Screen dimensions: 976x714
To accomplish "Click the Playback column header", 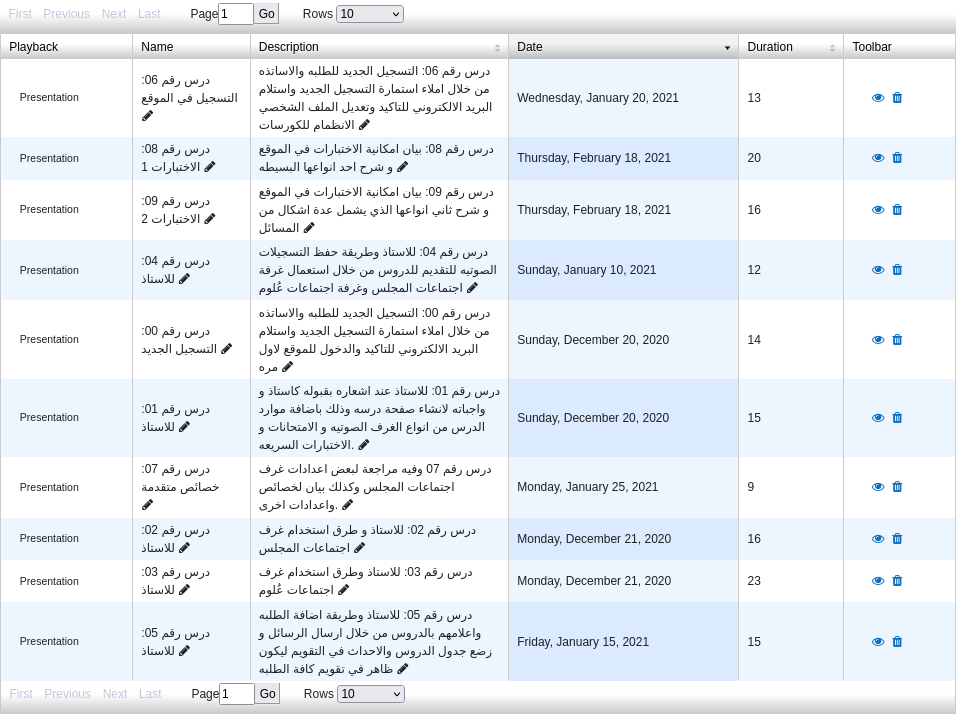I will coord(66,47).
